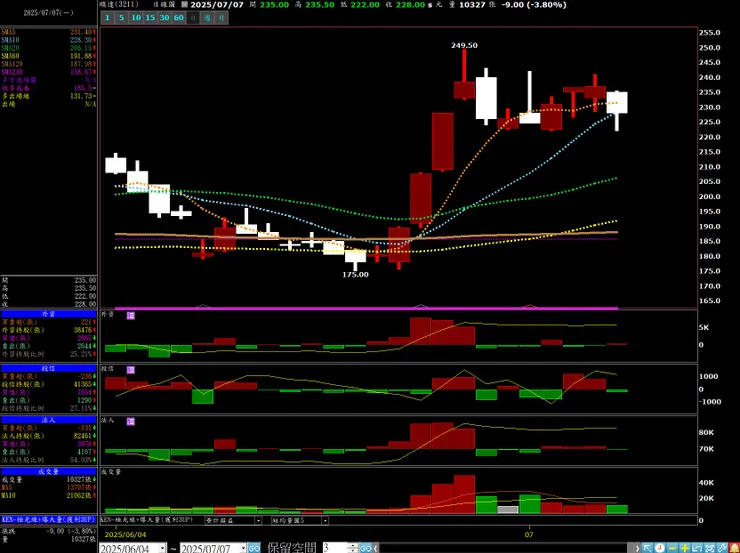The image size is (740, 553).
Task: Select the 30-minute timeframe button
Action: (164, 18)
